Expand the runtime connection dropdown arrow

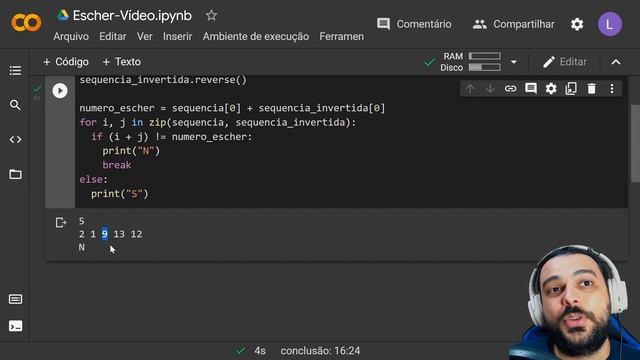(514, 62)
